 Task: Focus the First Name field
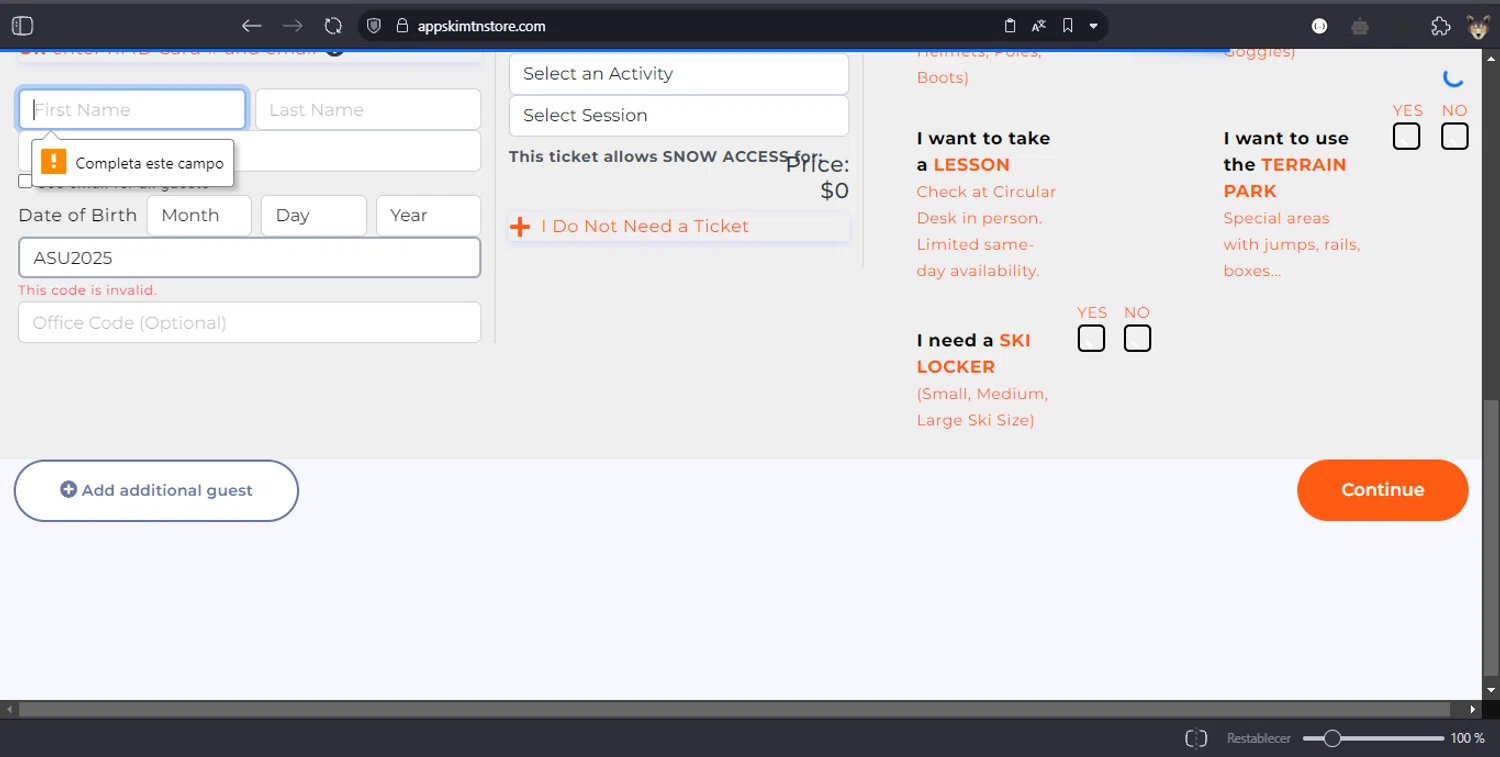(x=132, y=110)
